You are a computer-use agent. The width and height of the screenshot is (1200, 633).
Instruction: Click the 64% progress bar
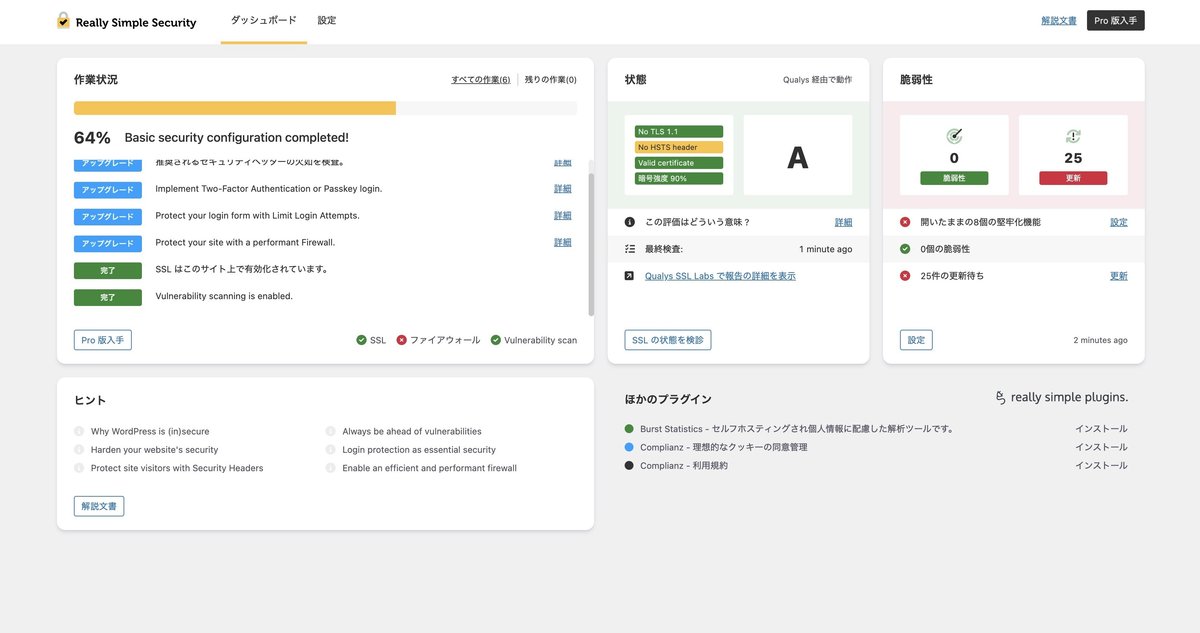pos(325,108)
